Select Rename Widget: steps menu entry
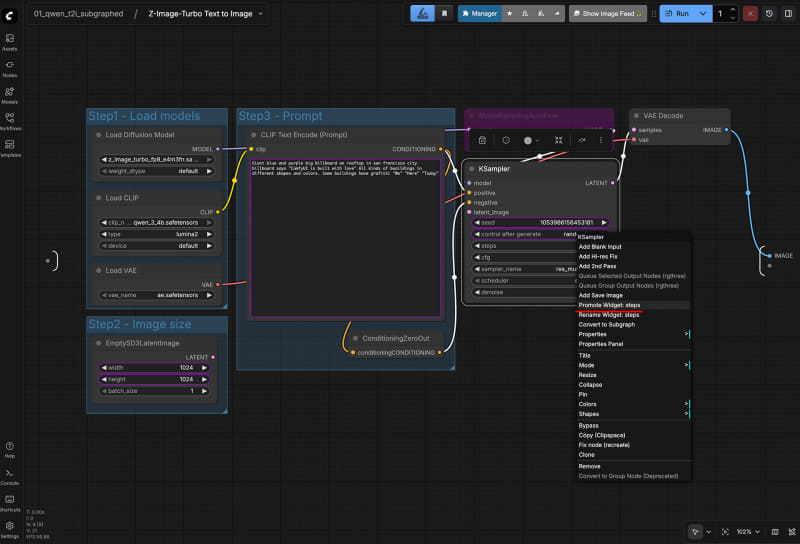The width and height of the screenshot is (800, 544). tap(633, 315)
